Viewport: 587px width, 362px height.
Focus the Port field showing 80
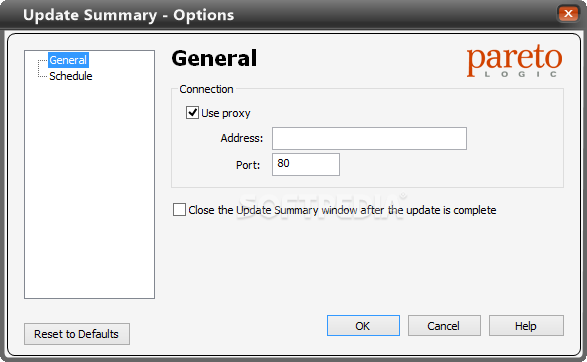(305, 164)
